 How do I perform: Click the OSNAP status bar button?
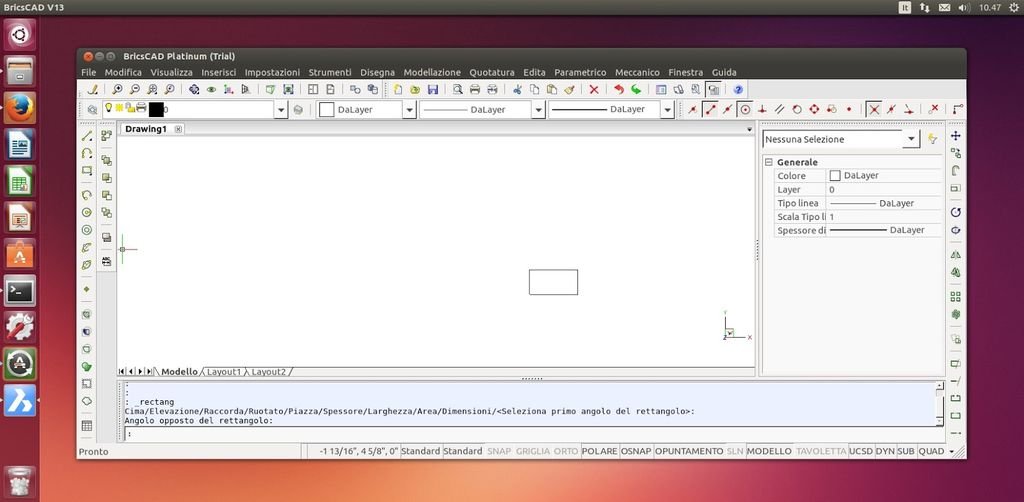635,451
